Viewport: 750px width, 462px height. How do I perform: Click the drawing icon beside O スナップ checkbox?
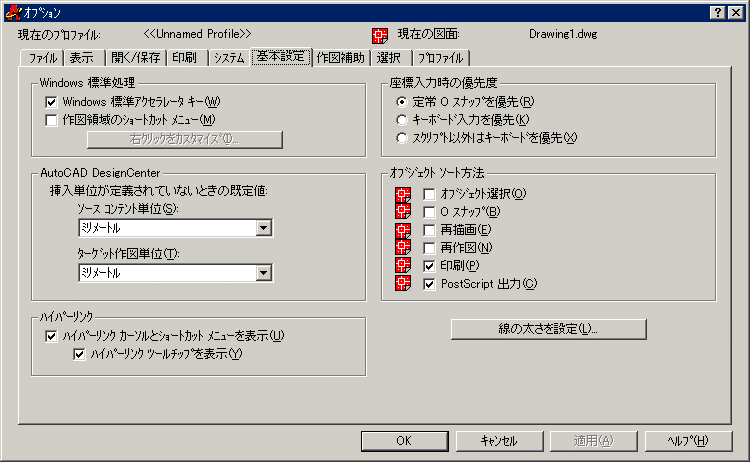(403, 212)
